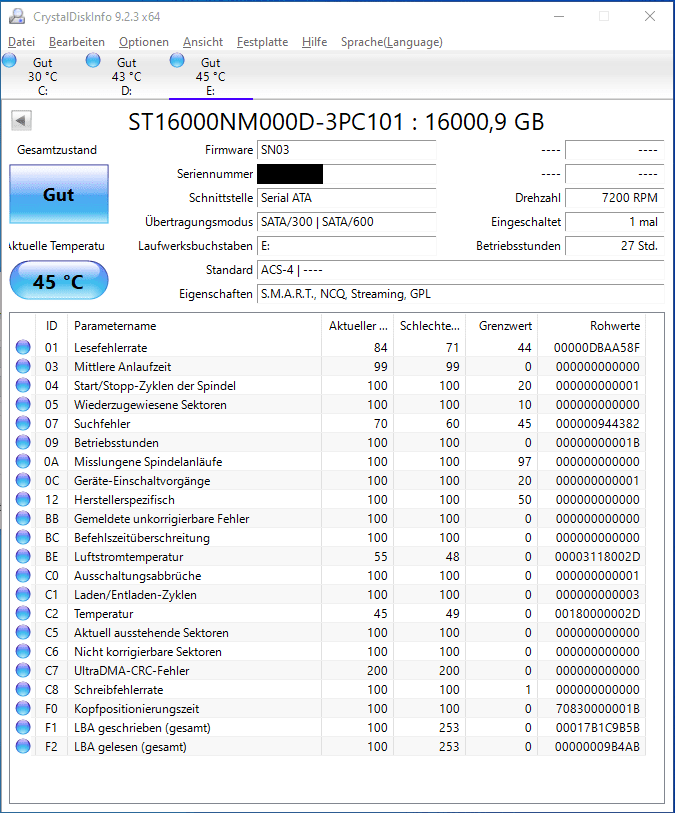This screenshot has height=813, width=675.
Task: Select raw value 70830000001B
Action: (x=598, y=709)
